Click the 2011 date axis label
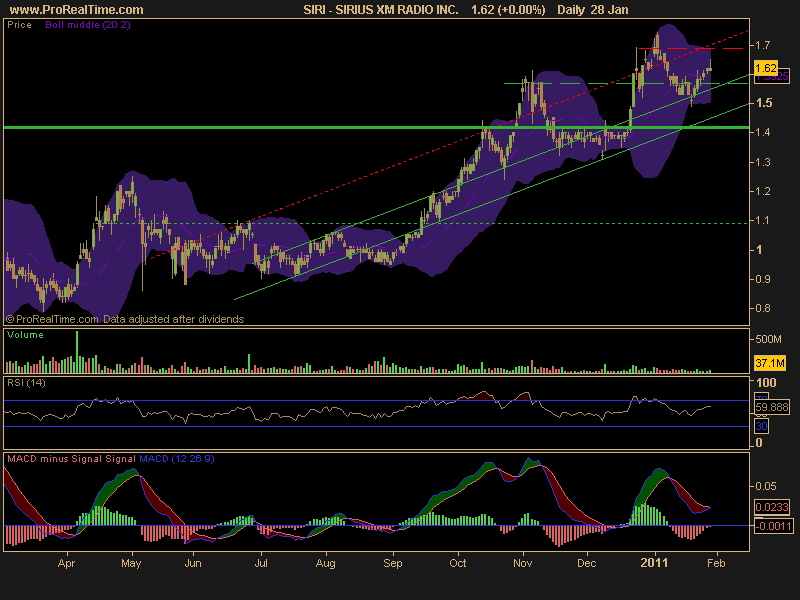The height and width of the screenshot is (600, 800). click(x=654, y=563)
